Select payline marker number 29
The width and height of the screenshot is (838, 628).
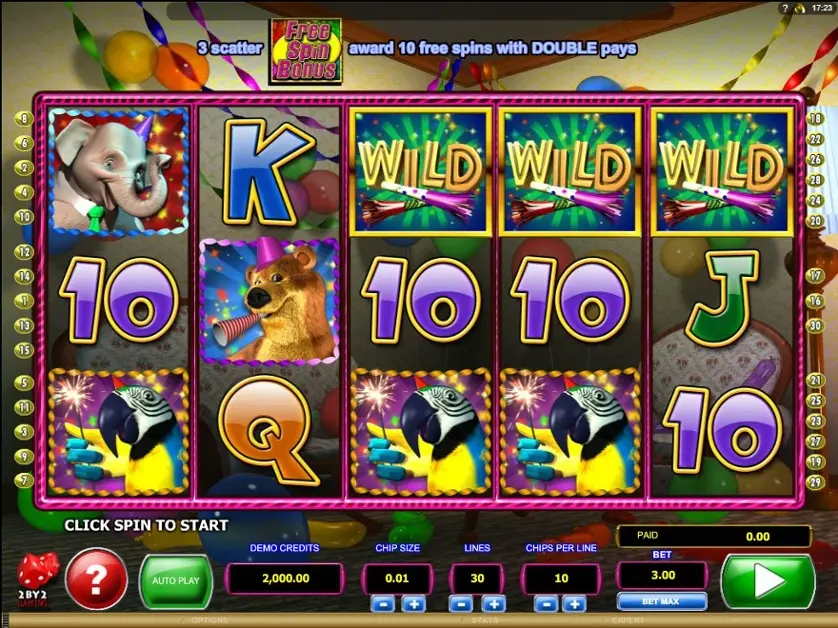click(x=816, y=482)
